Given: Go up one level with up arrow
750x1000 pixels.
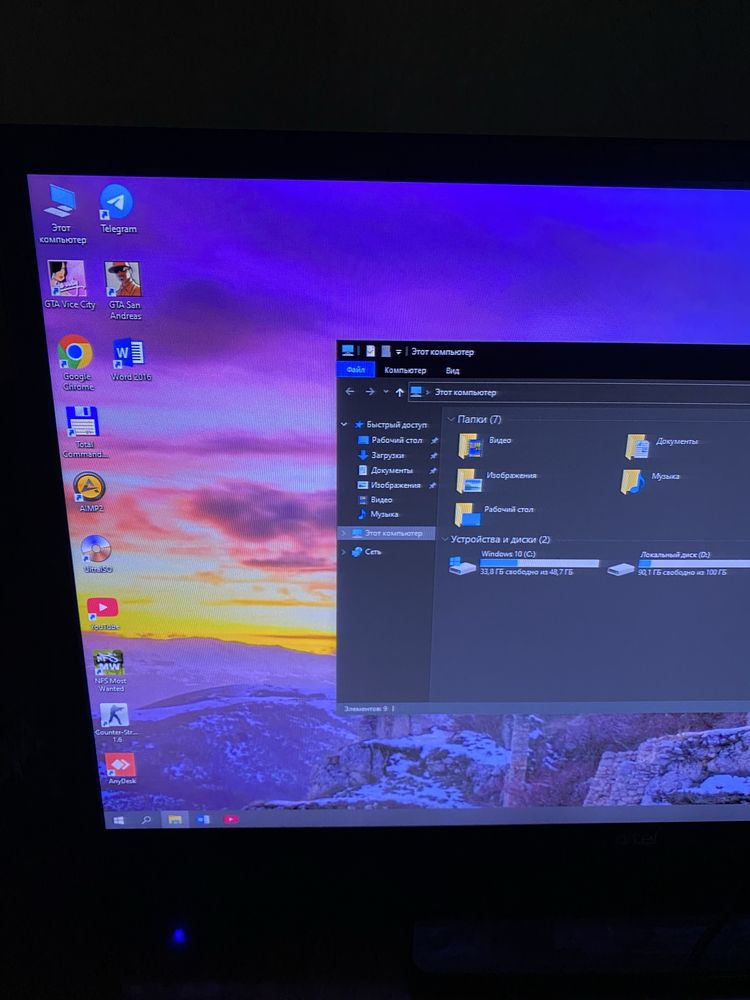Looking at the screenshot, I should [x=399, y=392].
